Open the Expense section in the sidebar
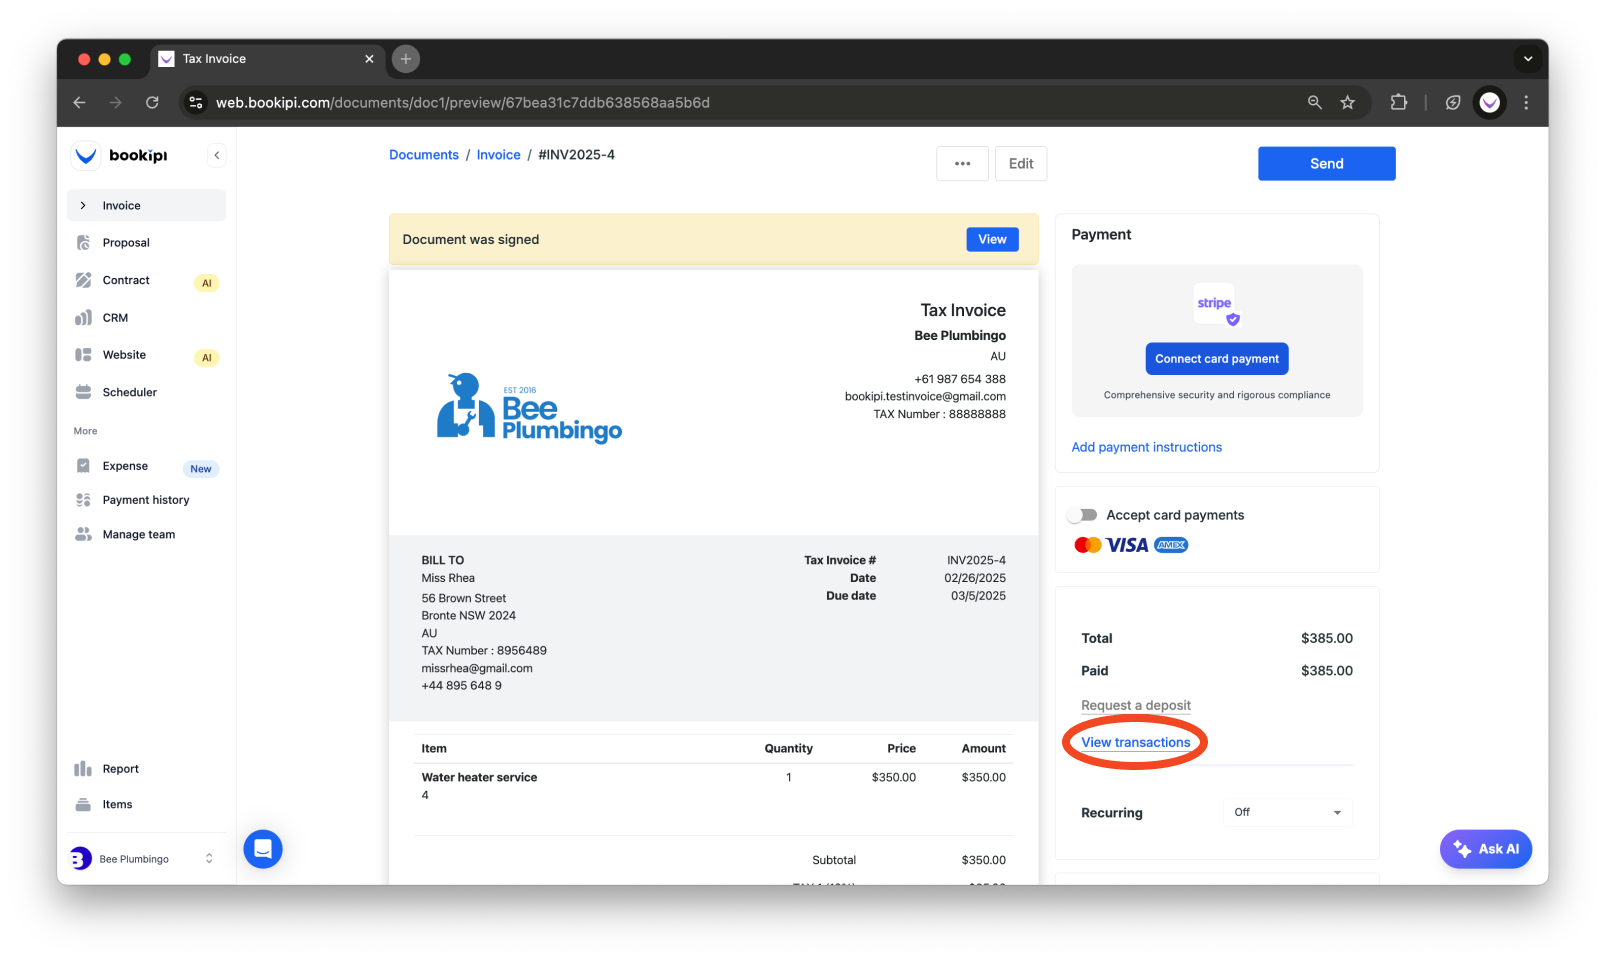This screenshot has width=1606, height=960. click(124, 465)
